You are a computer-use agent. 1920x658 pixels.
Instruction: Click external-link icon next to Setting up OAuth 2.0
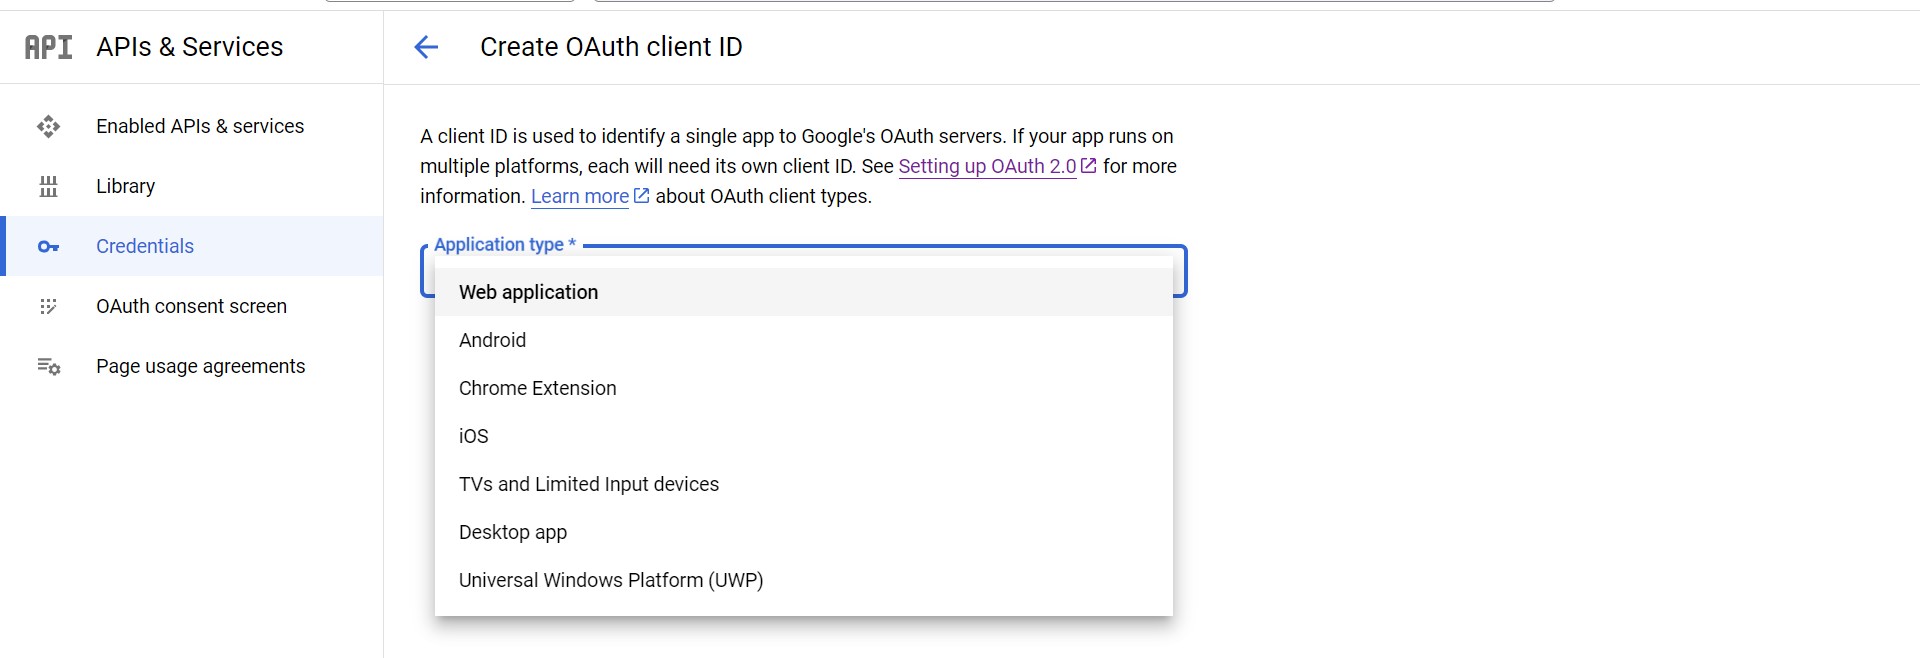click(x=1089, y=166)
